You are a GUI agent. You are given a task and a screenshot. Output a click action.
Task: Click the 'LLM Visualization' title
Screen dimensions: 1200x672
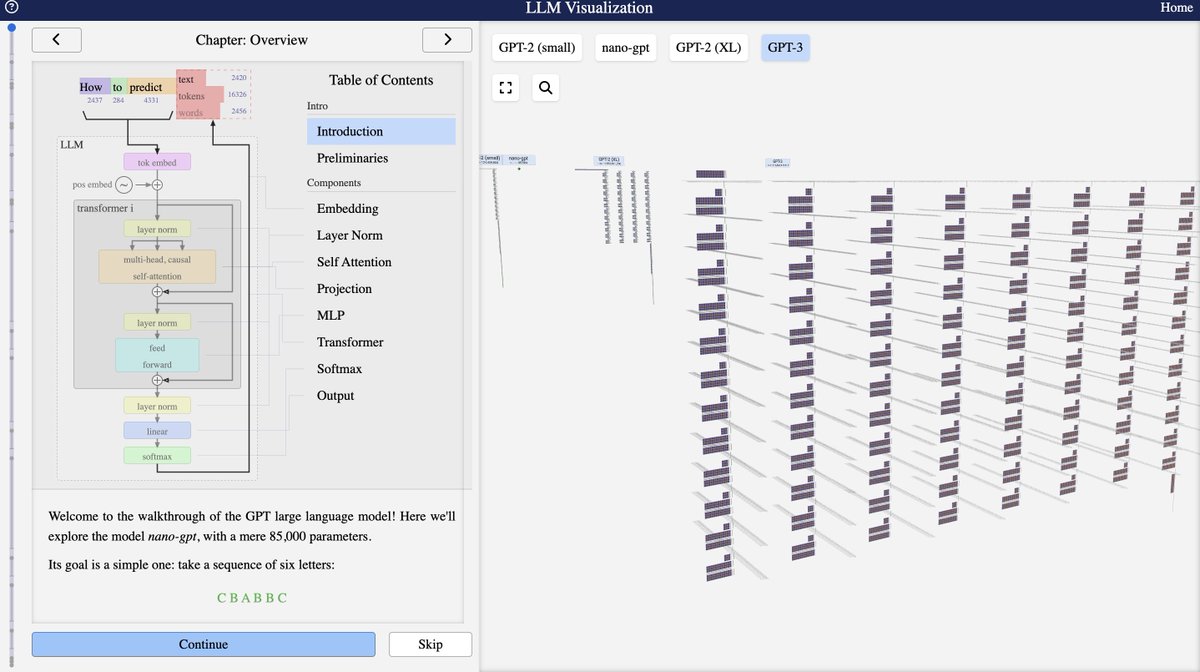point(589,8)
